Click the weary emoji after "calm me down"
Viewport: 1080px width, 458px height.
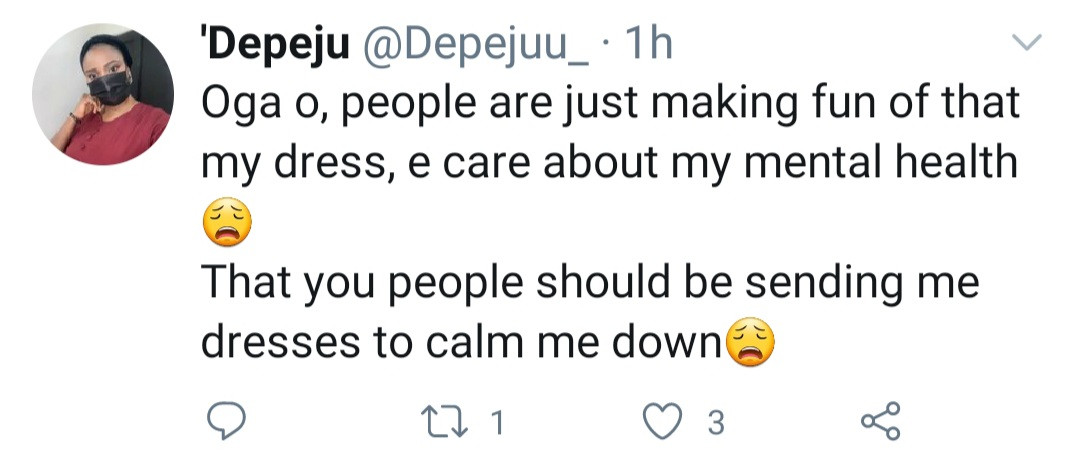[750, 345]
